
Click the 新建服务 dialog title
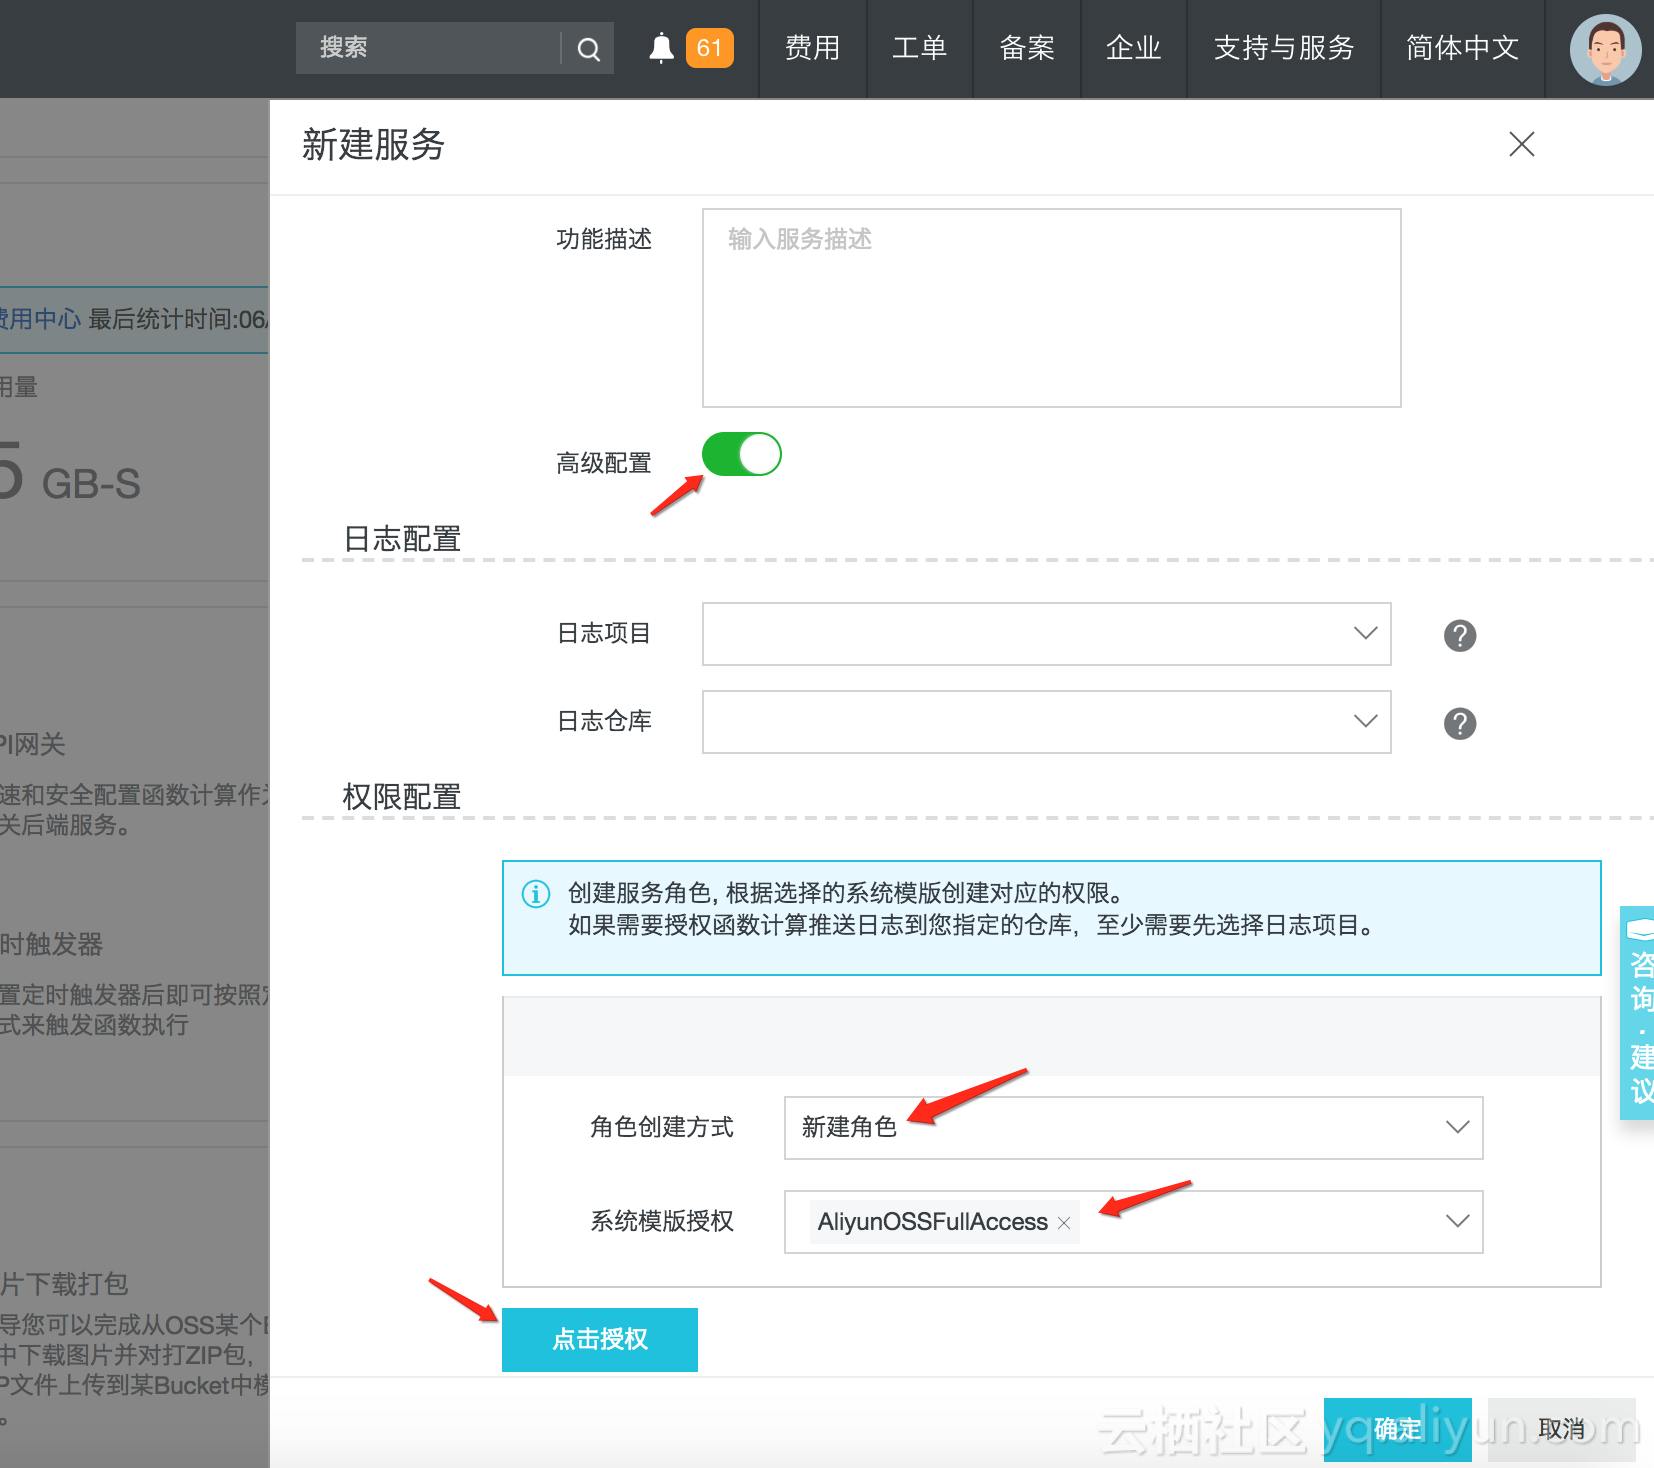(373, 145)
